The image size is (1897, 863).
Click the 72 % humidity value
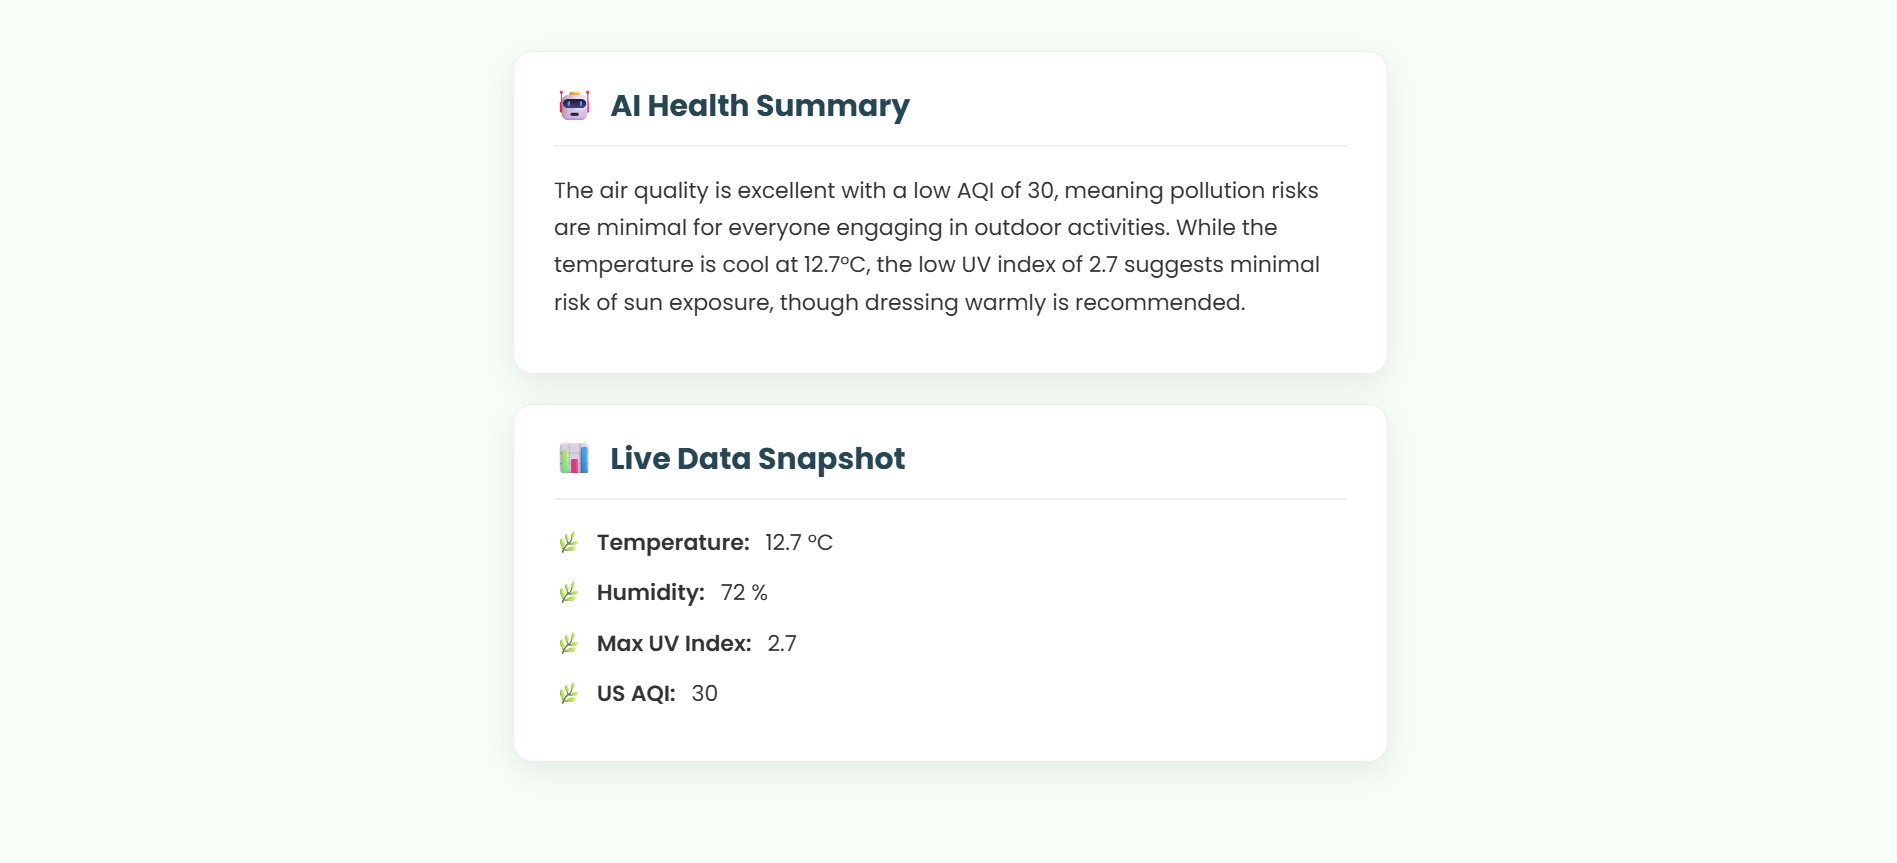click(x=744, y=593)
